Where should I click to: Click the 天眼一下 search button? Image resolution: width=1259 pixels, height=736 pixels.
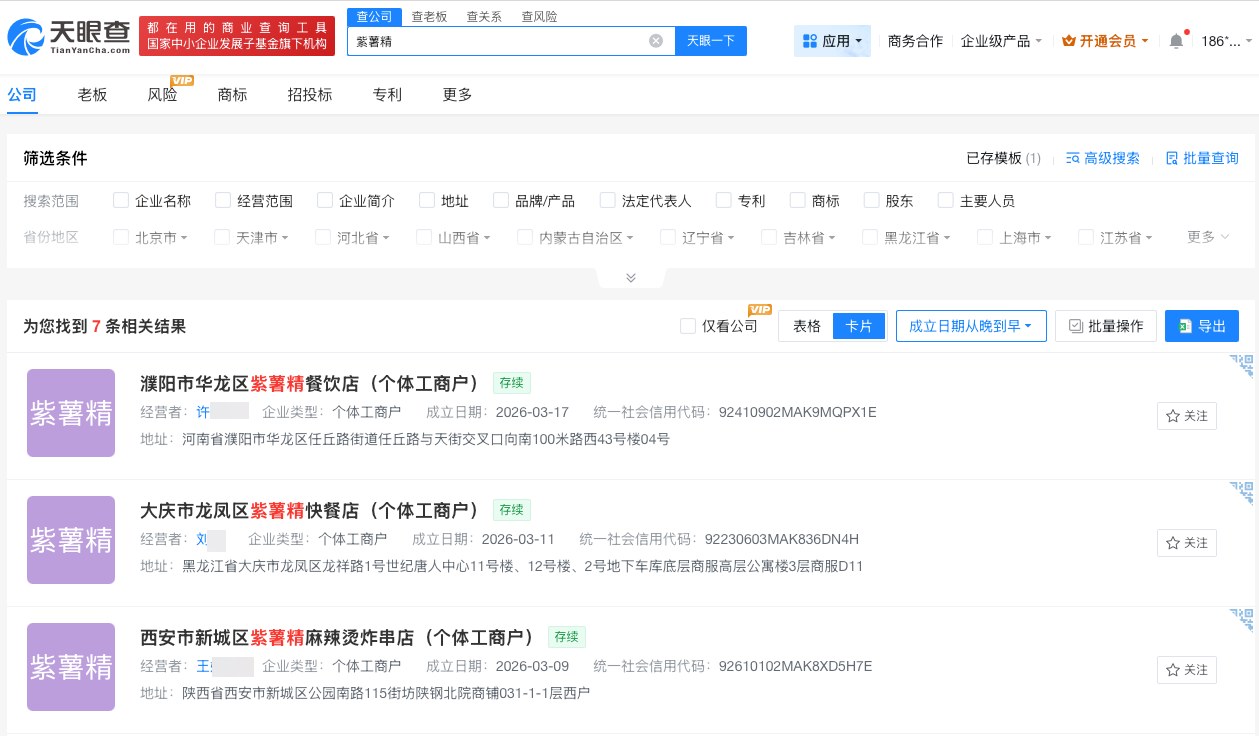(x=711, y=40)
